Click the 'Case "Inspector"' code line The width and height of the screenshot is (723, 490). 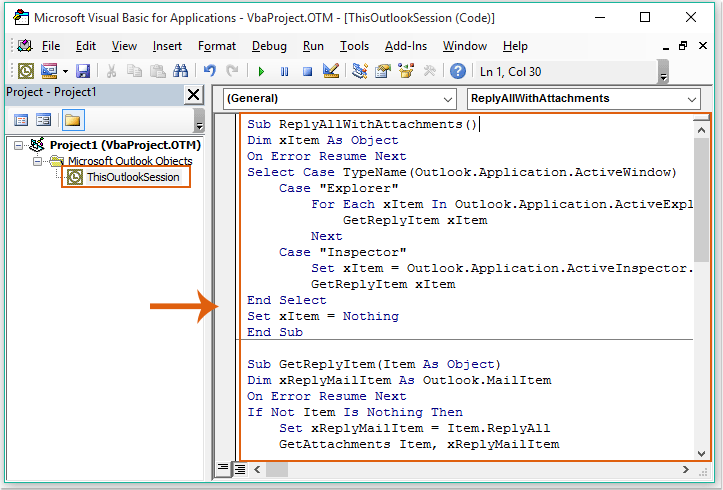pos(343,252)
